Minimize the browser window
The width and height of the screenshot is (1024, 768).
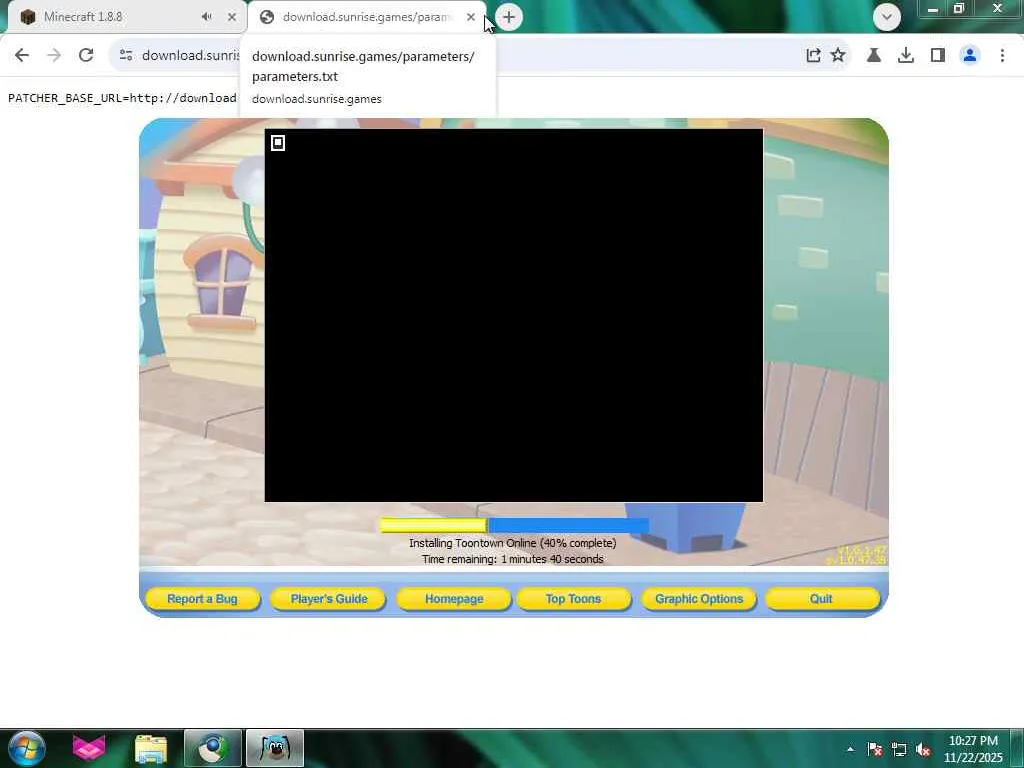pos(933,9)
